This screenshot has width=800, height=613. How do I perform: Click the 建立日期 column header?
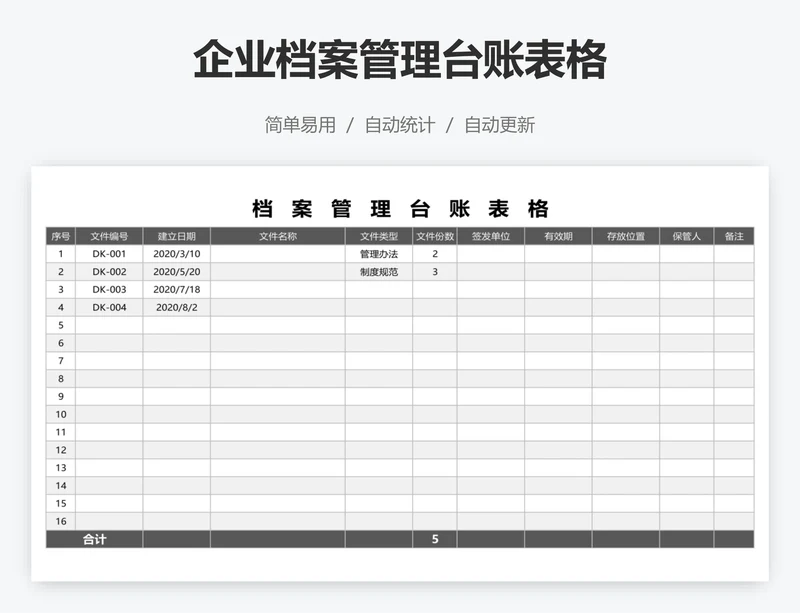[177, 236]
